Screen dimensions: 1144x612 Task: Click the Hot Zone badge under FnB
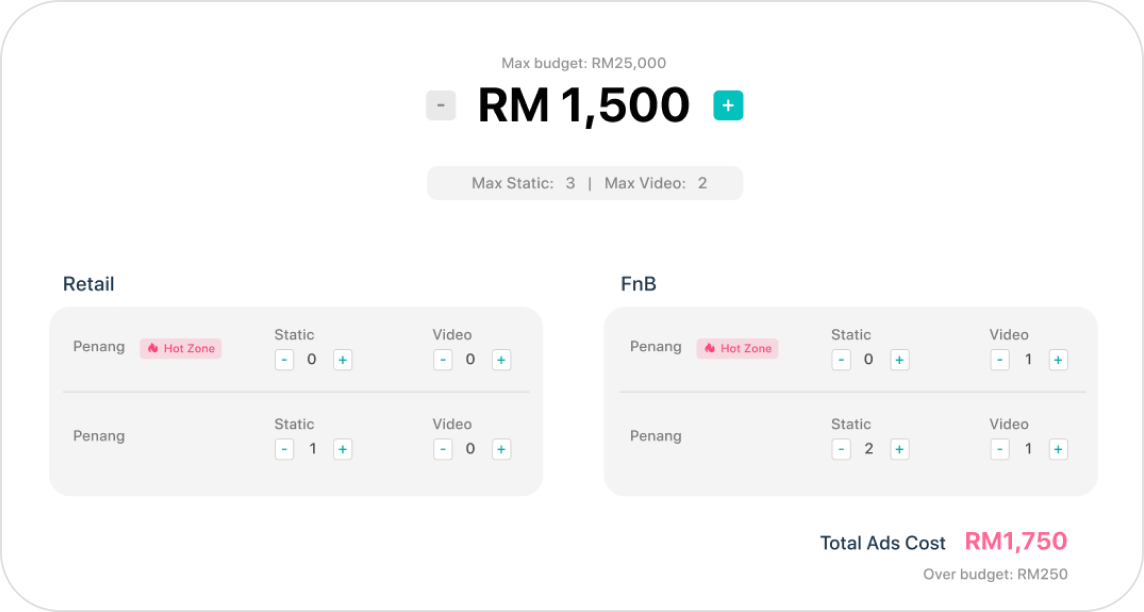[x=738, y=348]
